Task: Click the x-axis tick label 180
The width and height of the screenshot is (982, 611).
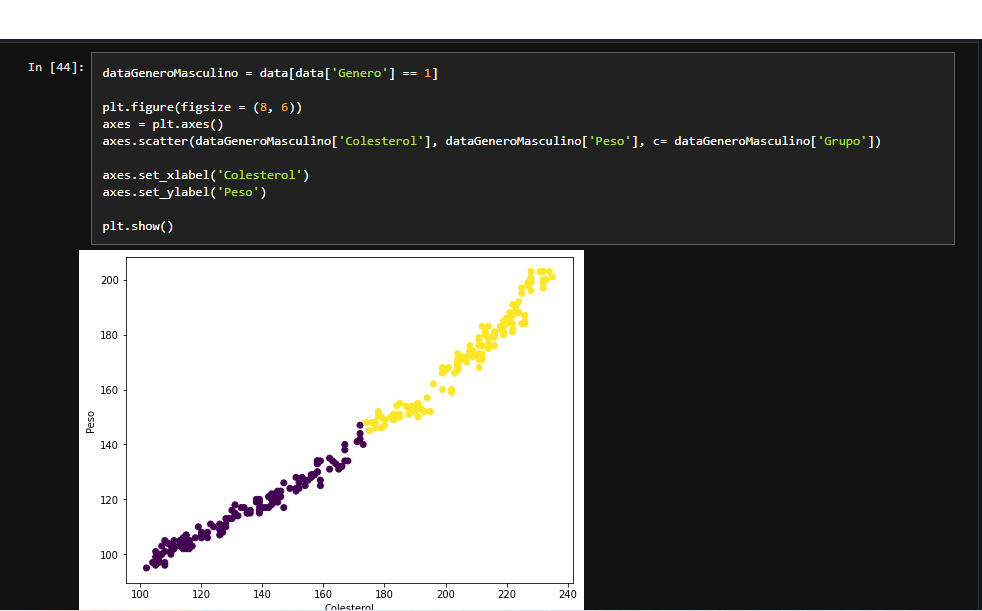Action: pyautogui.click(x=384, y=593)
